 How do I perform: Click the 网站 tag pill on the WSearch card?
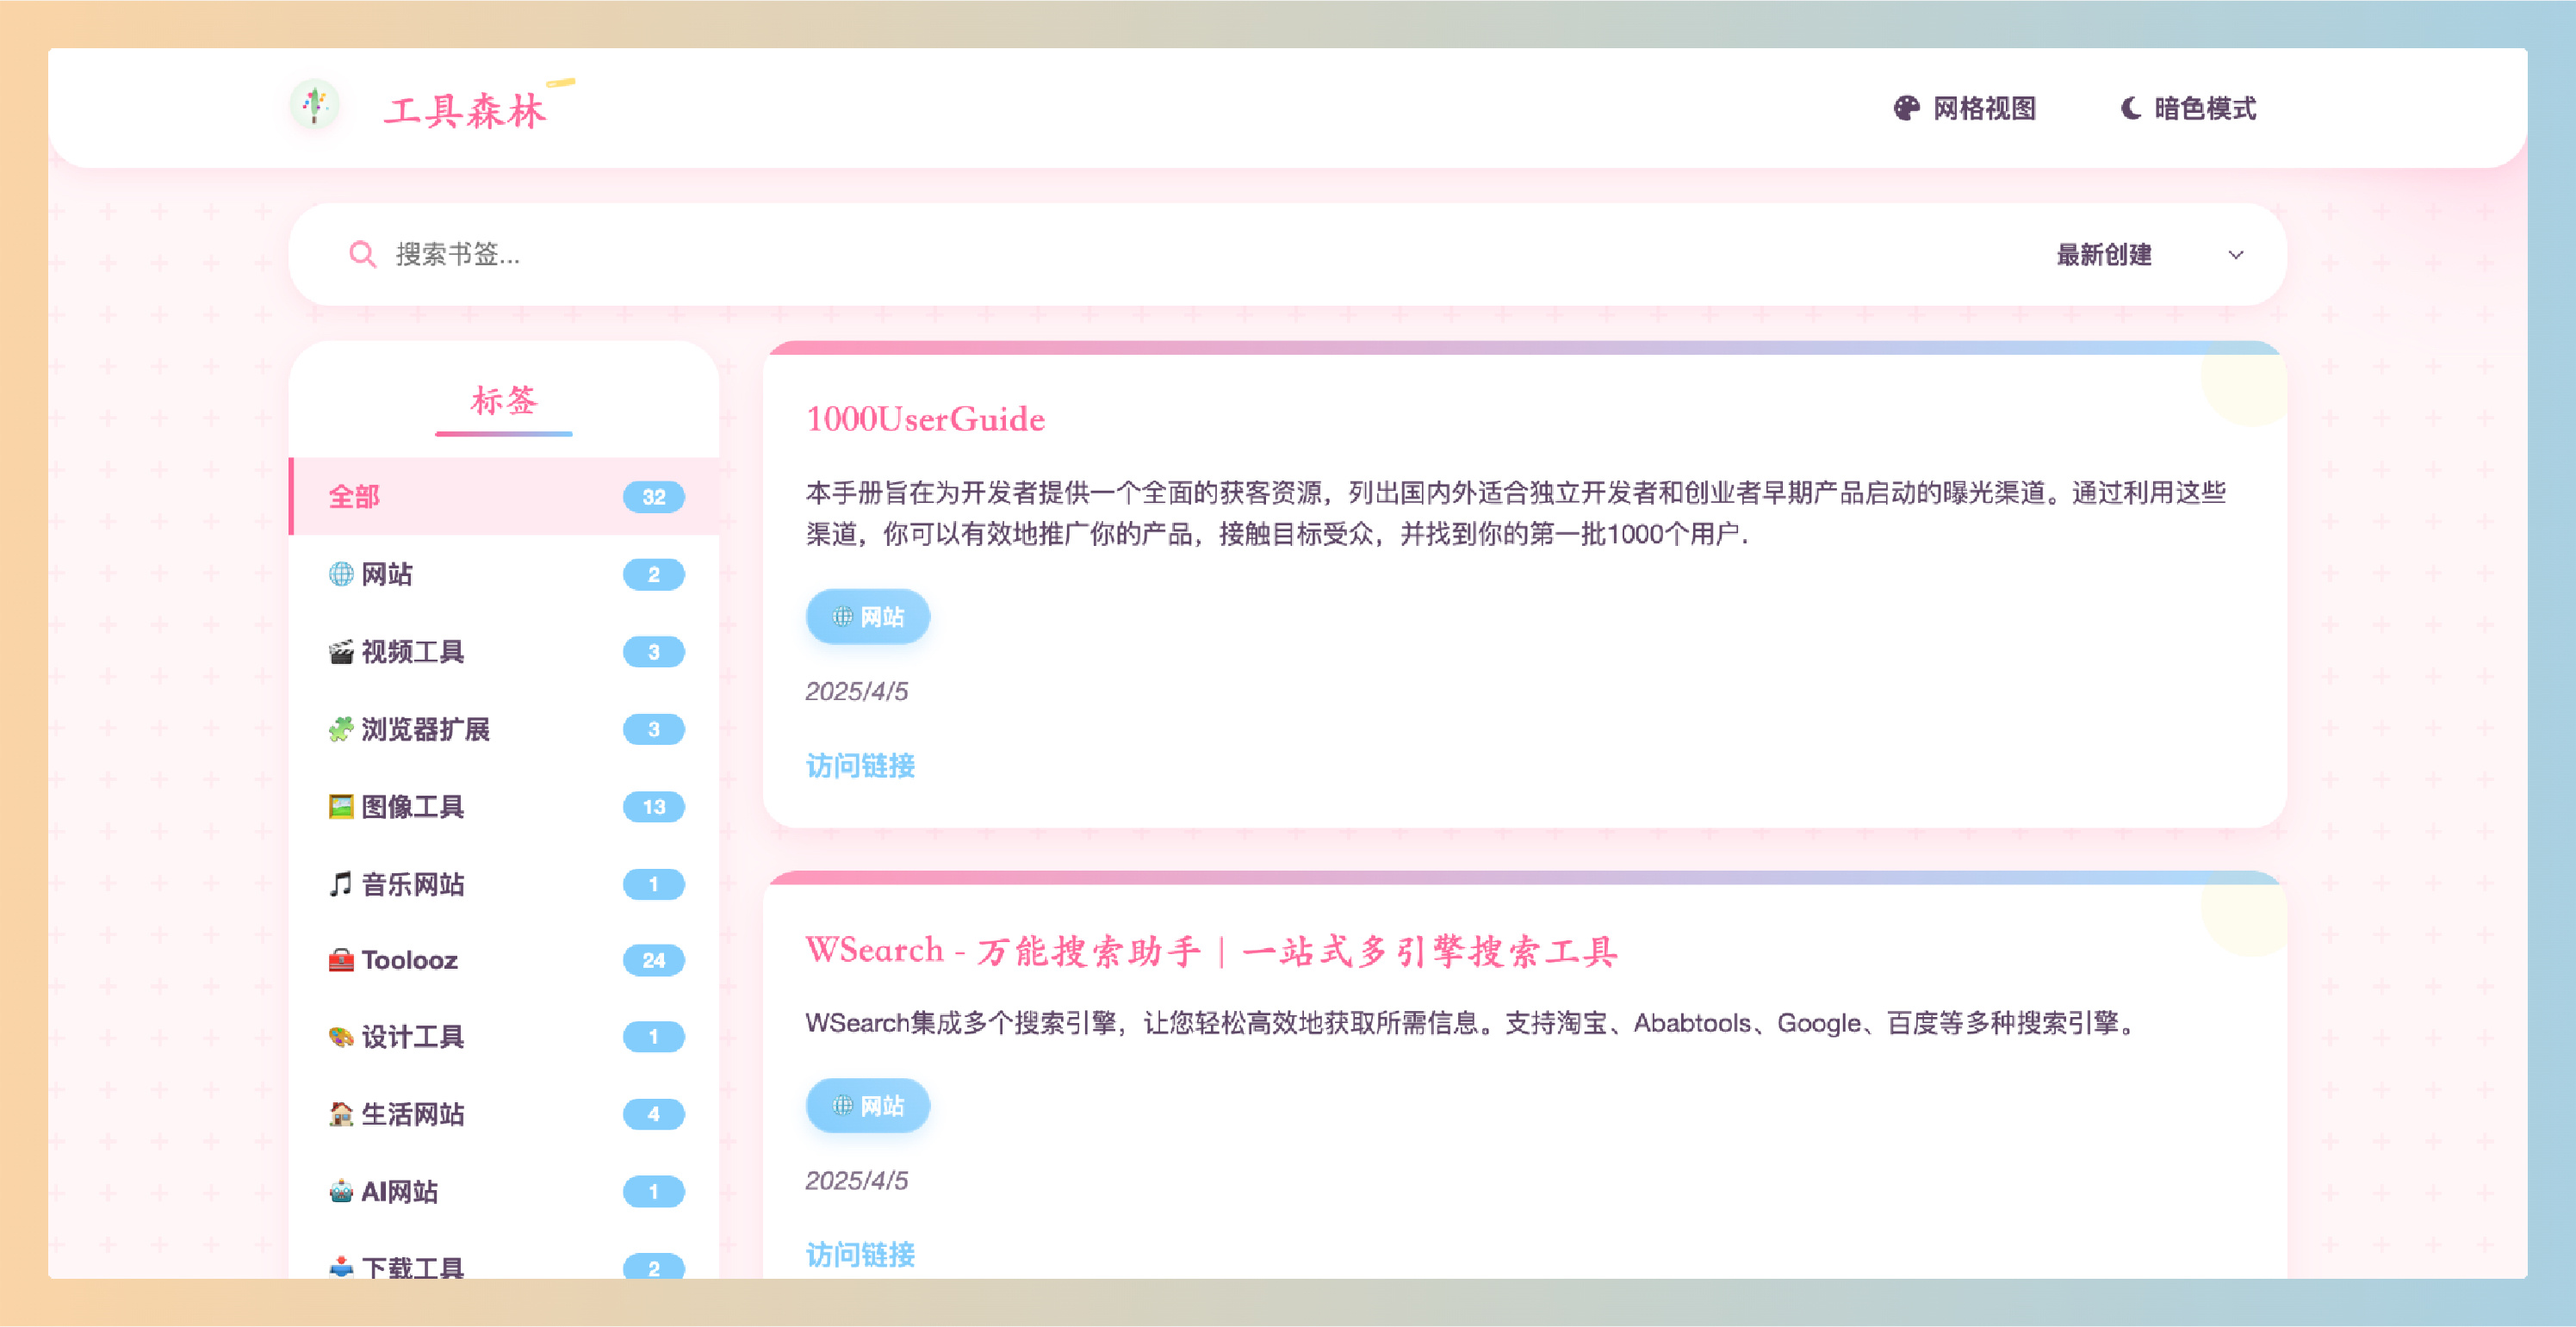tap(867, 1106)
